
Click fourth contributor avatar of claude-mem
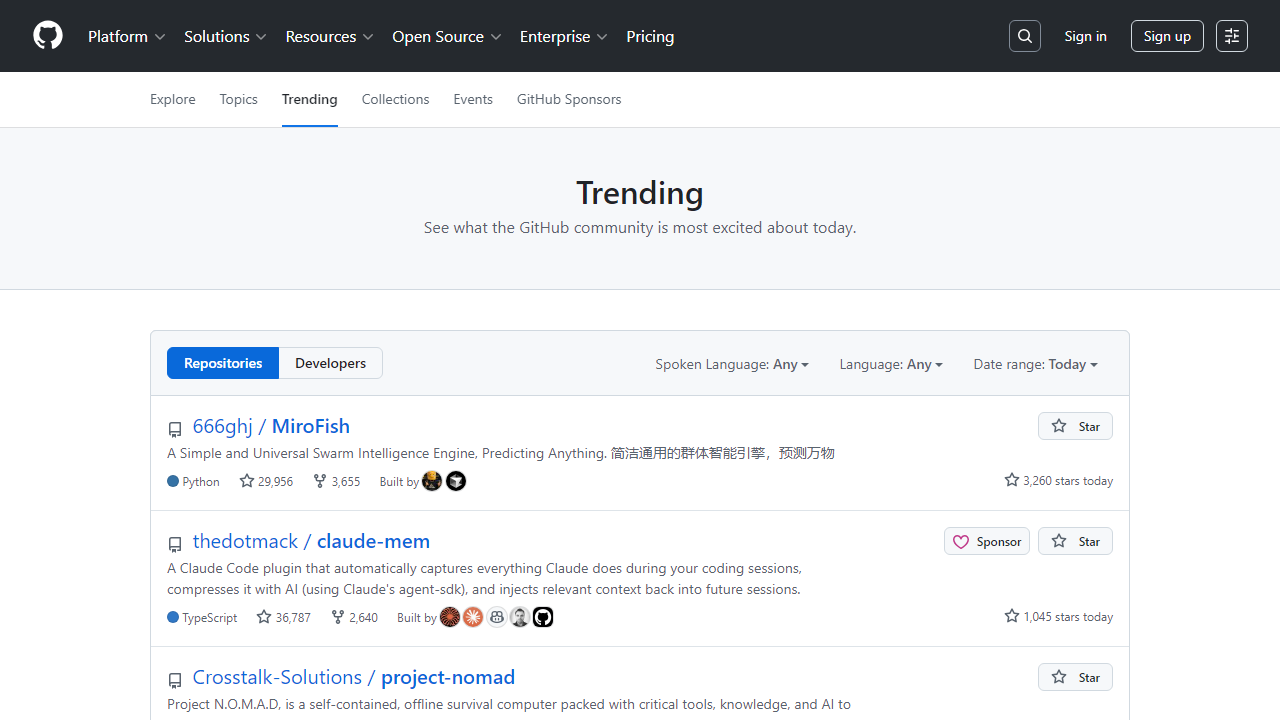click(x=520, y=617)
